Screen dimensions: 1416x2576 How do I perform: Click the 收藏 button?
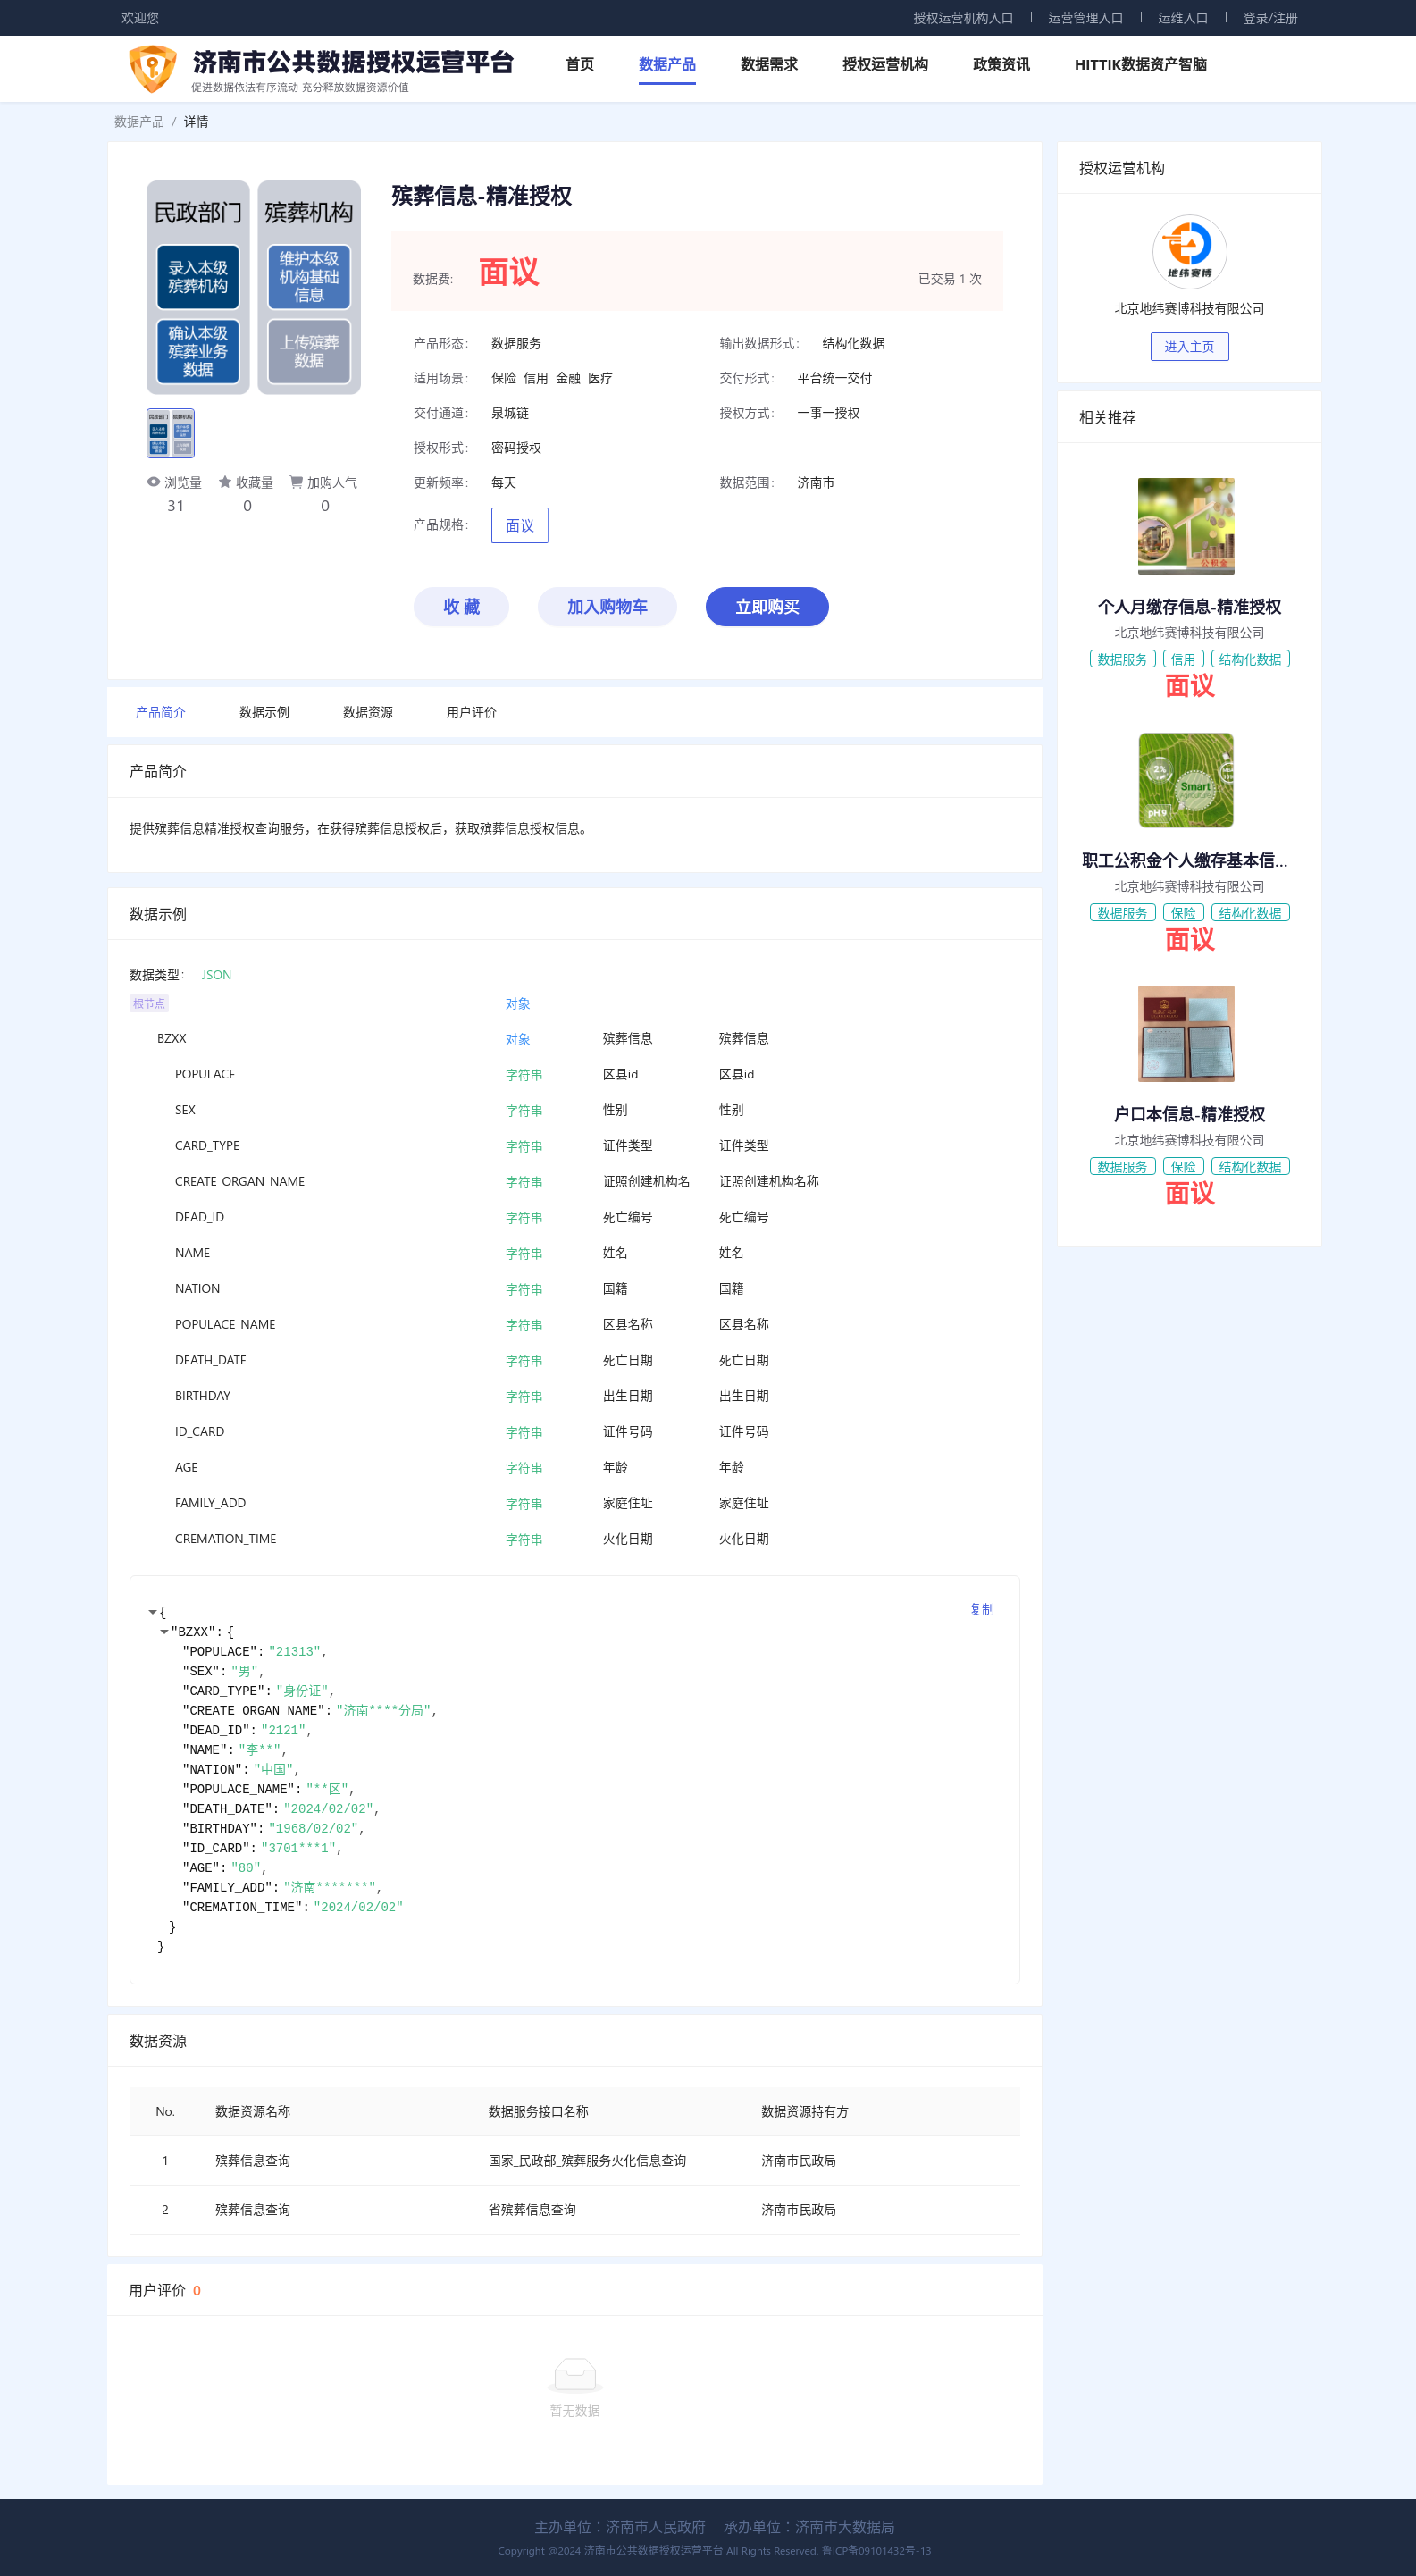click(461, 607)
